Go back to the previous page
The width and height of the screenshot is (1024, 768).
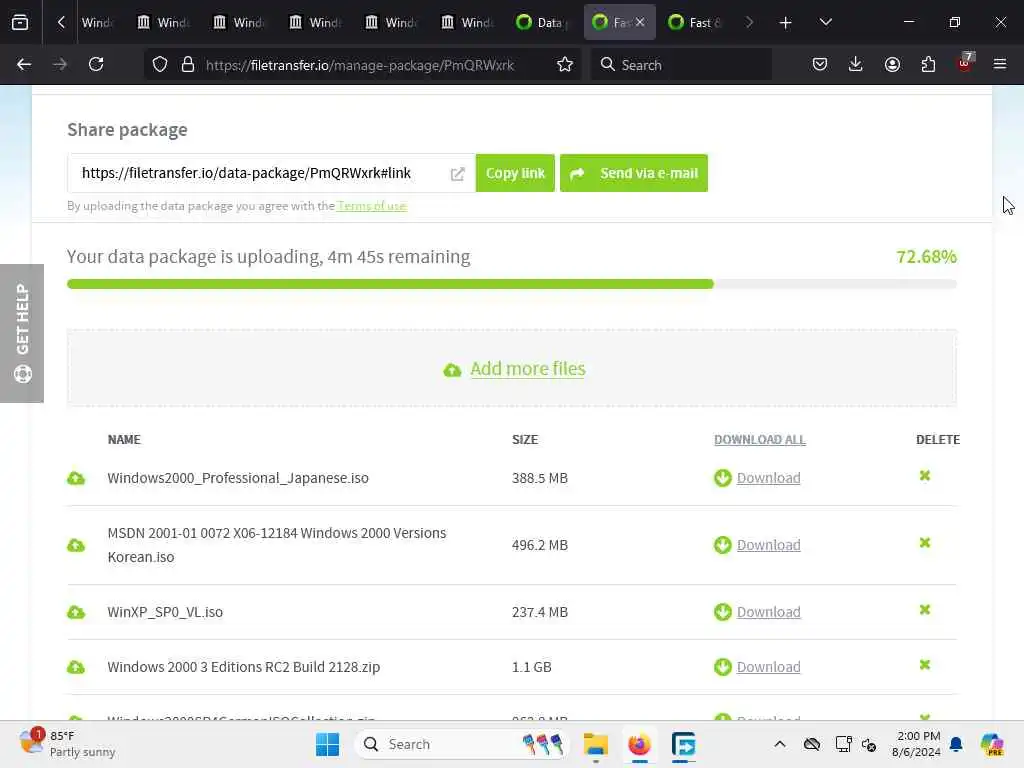tap(24, 65)
